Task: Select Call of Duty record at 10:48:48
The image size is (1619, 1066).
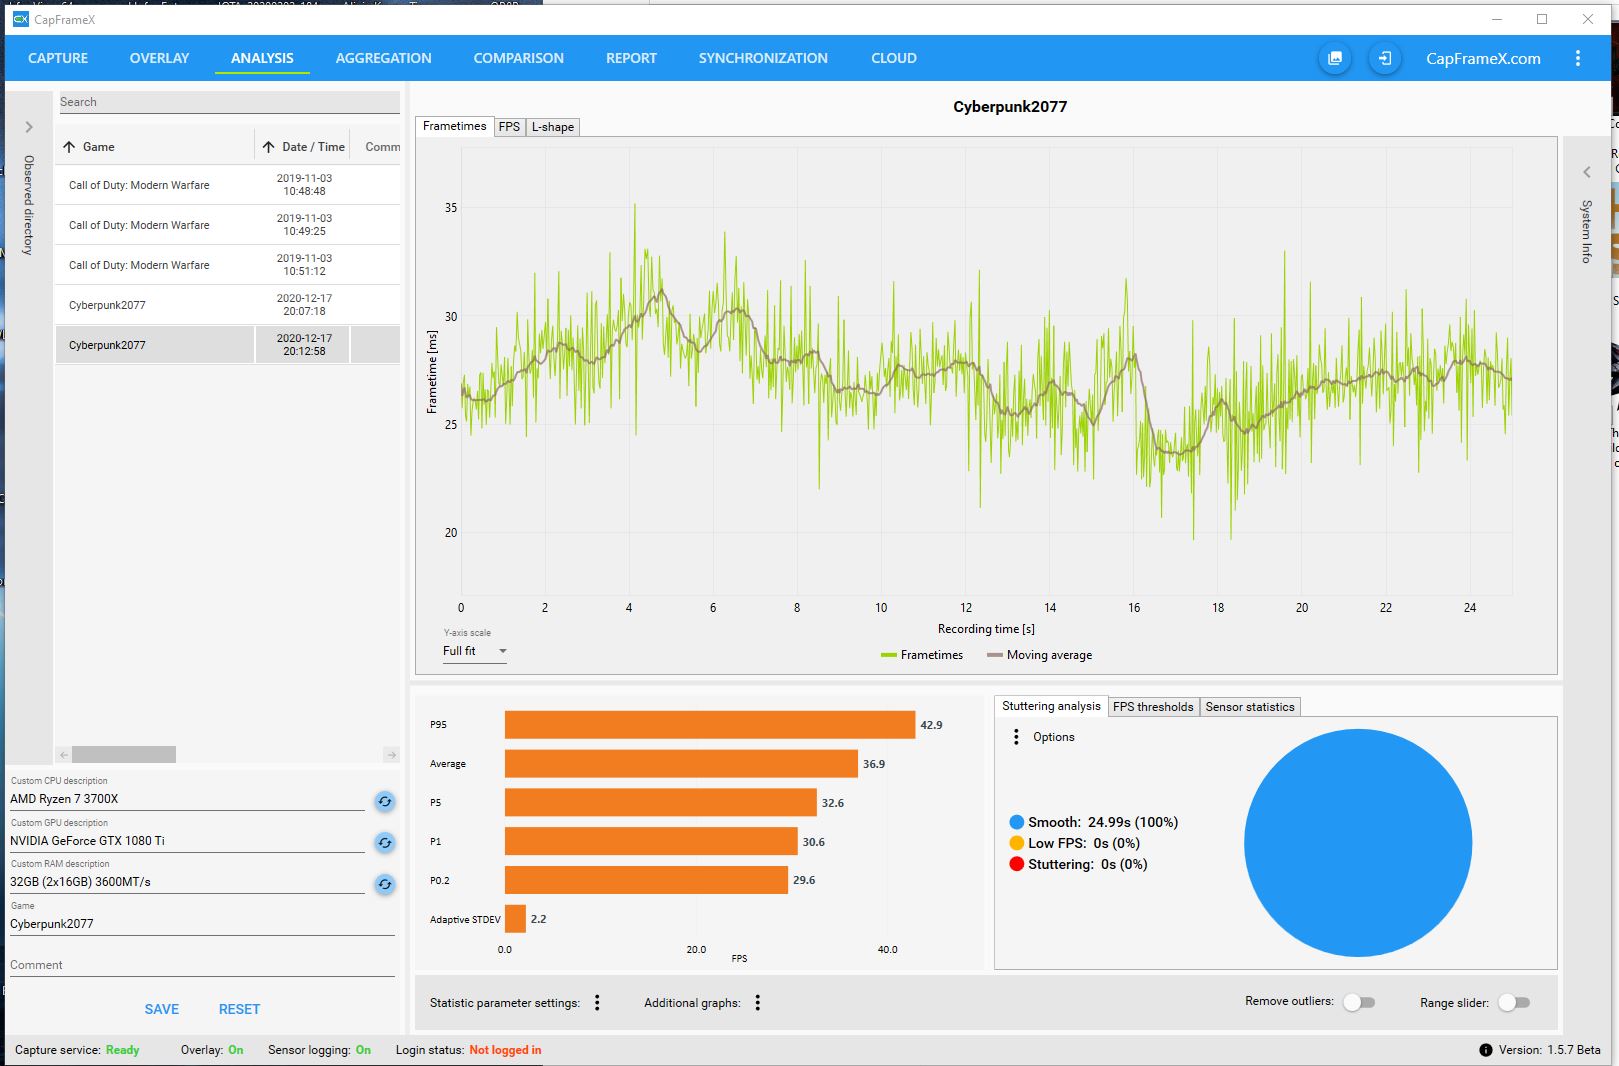Action: click(228, 185)
